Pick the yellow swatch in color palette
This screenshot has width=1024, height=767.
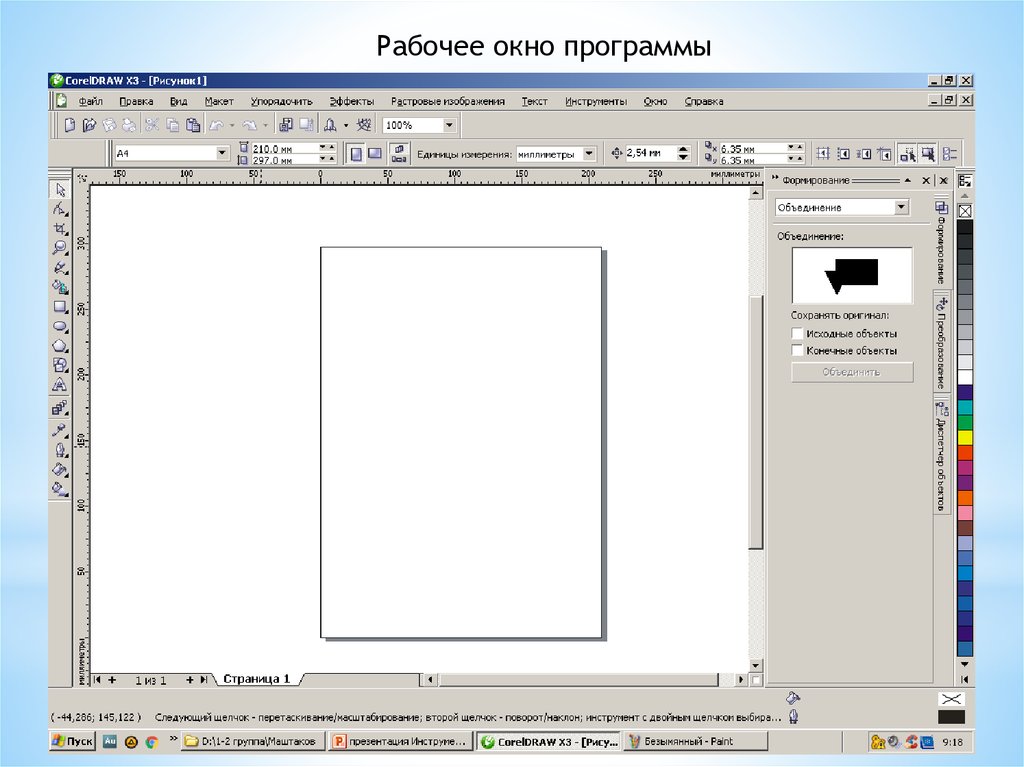tap(965, 437)
